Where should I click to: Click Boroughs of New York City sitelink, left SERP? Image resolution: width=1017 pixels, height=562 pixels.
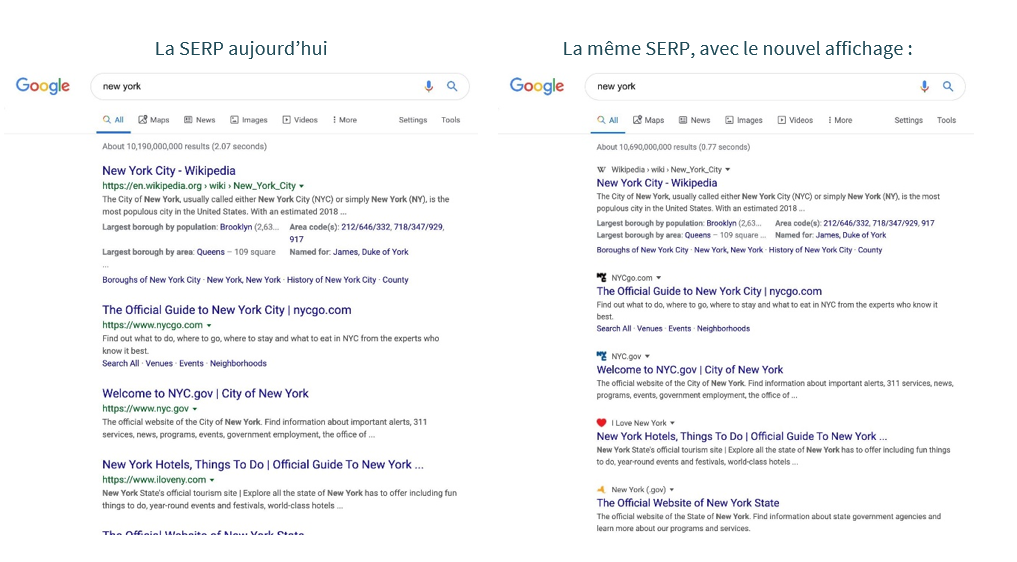pos(151,280)
